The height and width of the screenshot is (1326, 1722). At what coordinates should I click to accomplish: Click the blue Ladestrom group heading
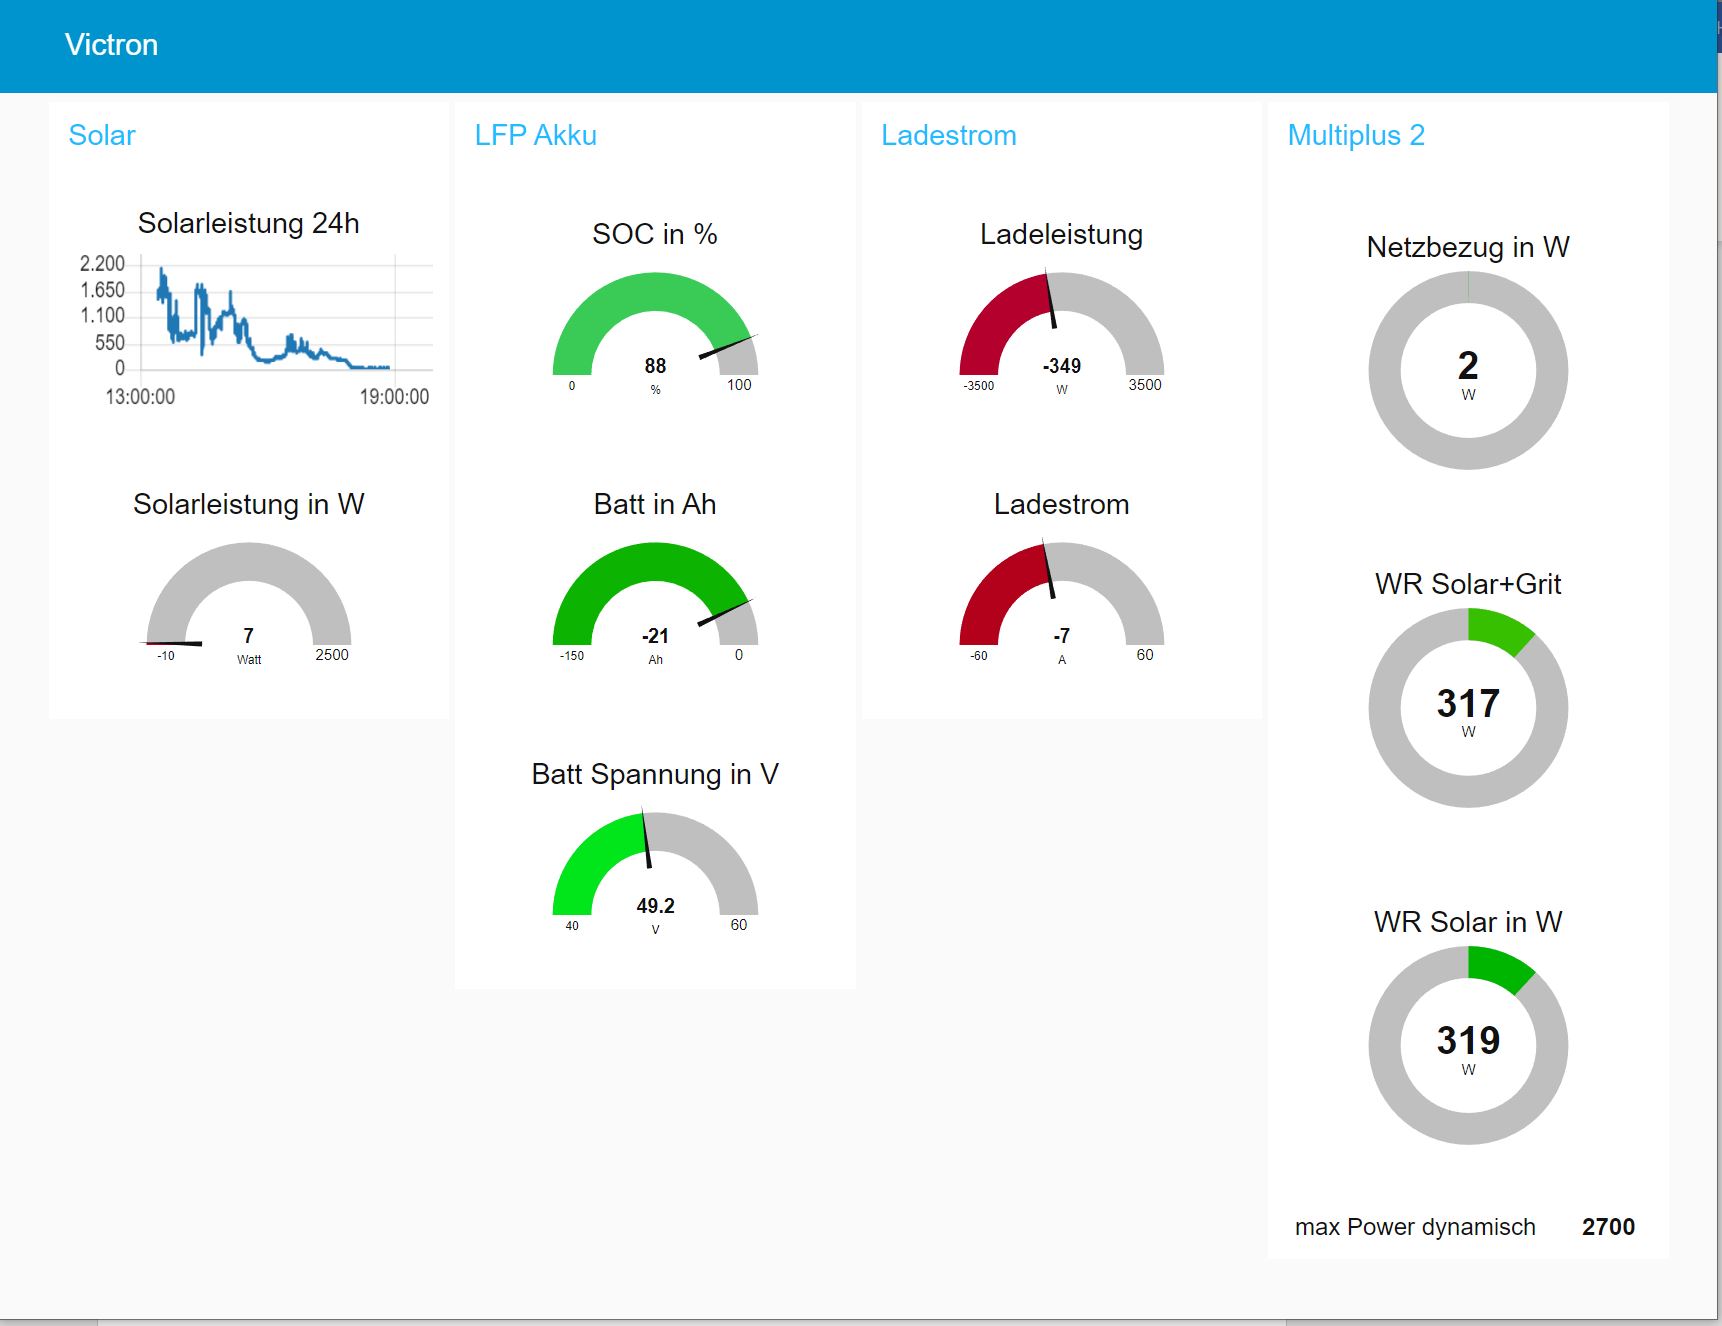[948, 135]
